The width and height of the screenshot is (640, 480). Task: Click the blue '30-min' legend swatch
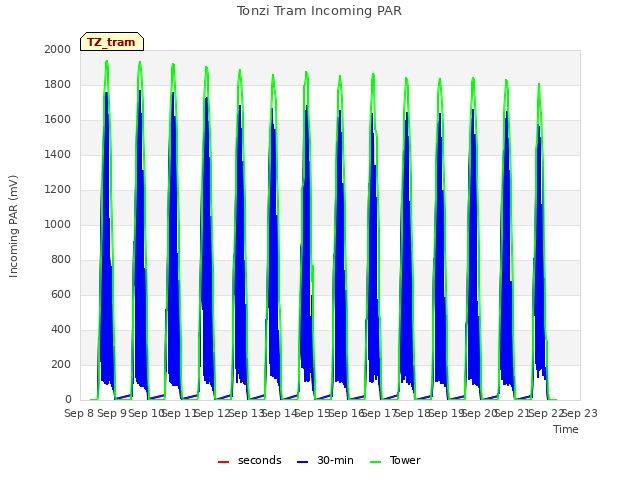(302, 462)
